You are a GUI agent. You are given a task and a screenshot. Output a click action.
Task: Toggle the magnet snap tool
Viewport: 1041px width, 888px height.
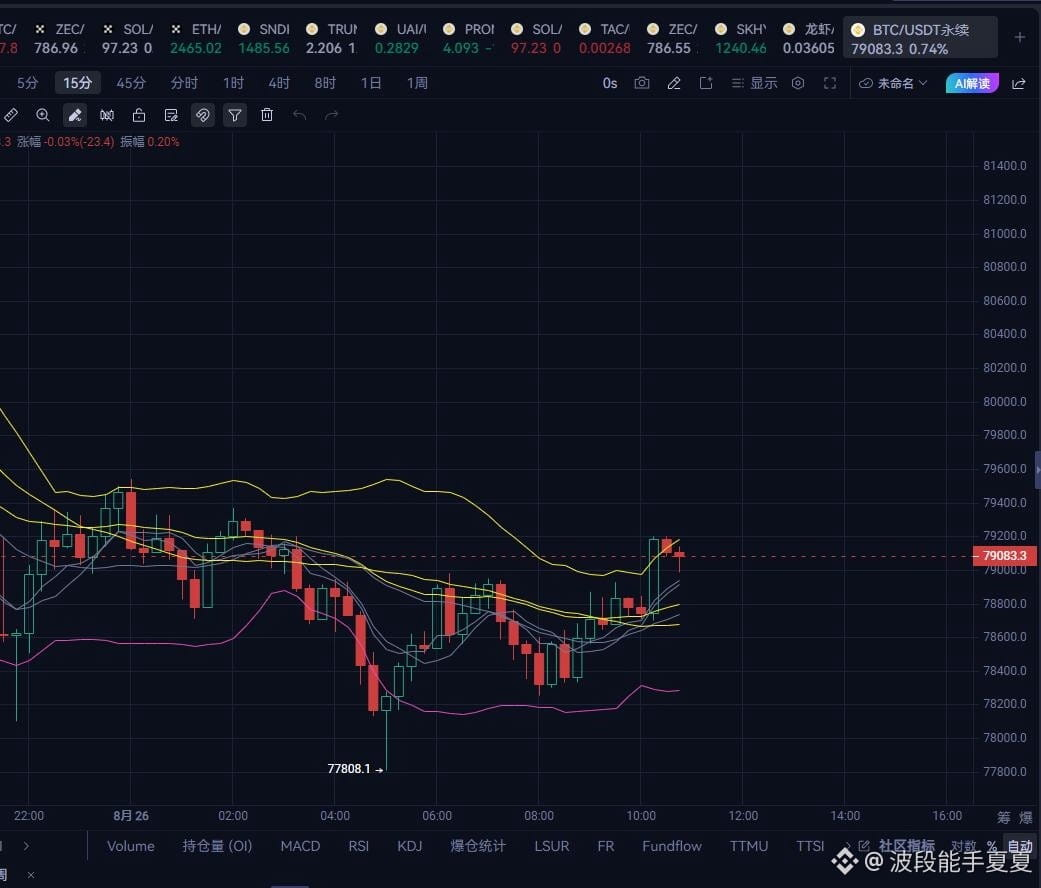coord(202,115)
